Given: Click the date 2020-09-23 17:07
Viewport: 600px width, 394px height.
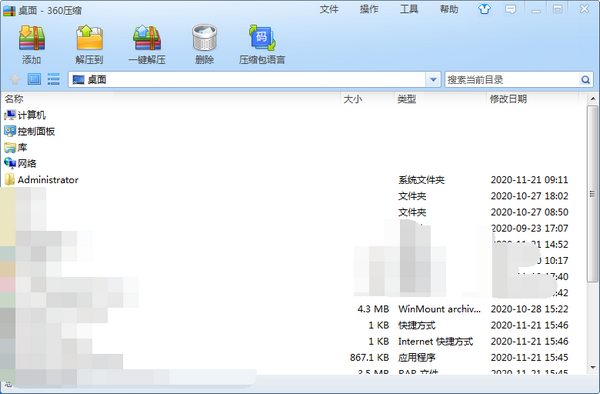Looking at the screenshot, I should [x=530, y=228].
